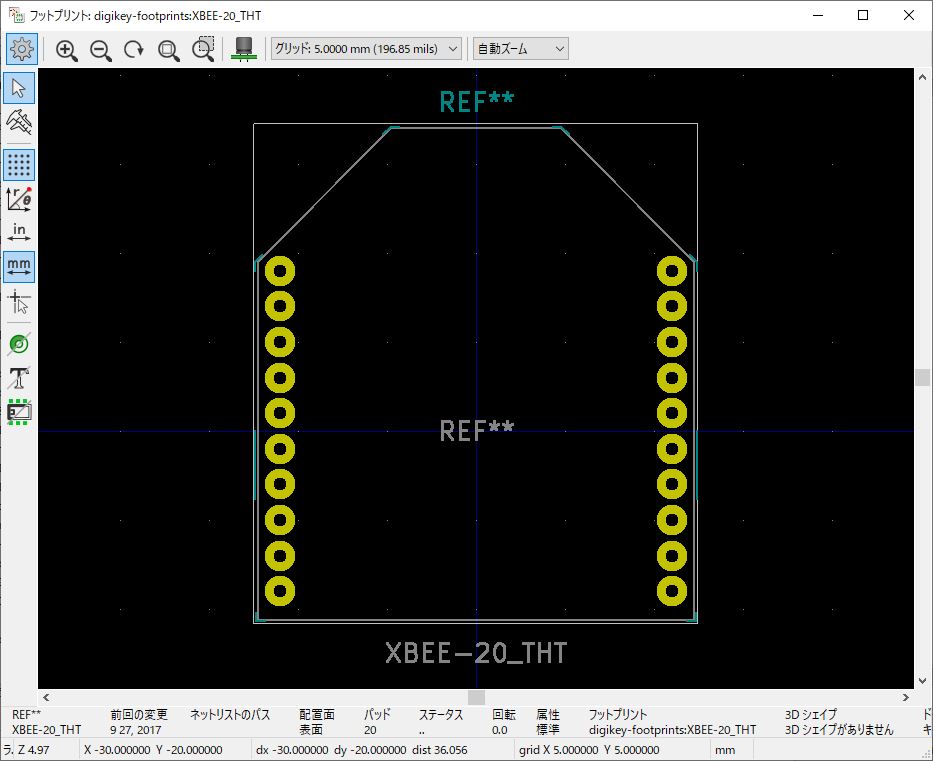Click the '標準' attribute value

[x=547, y=730]
